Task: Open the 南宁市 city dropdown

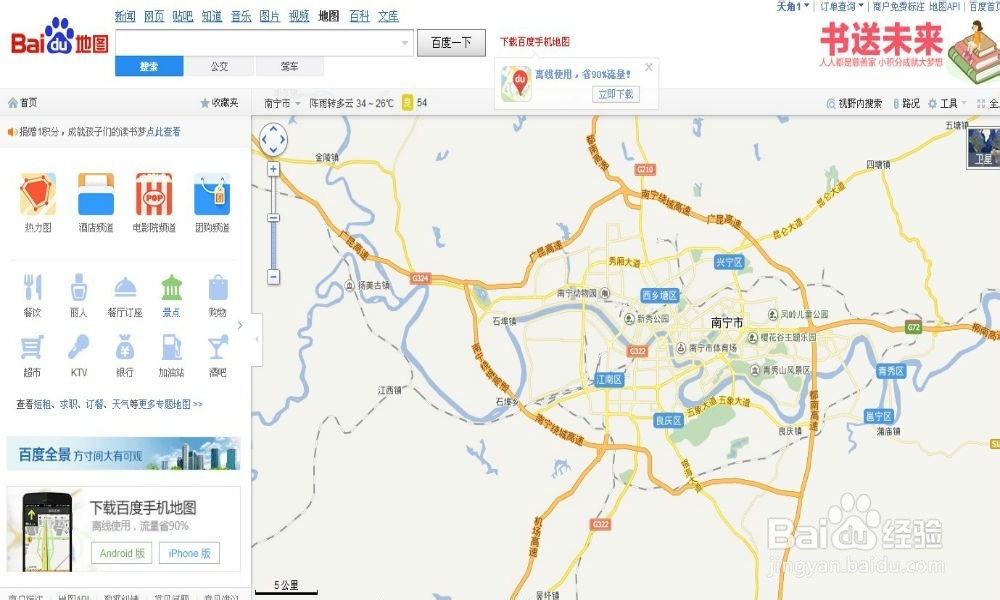Action: click(x=282, y=103)
